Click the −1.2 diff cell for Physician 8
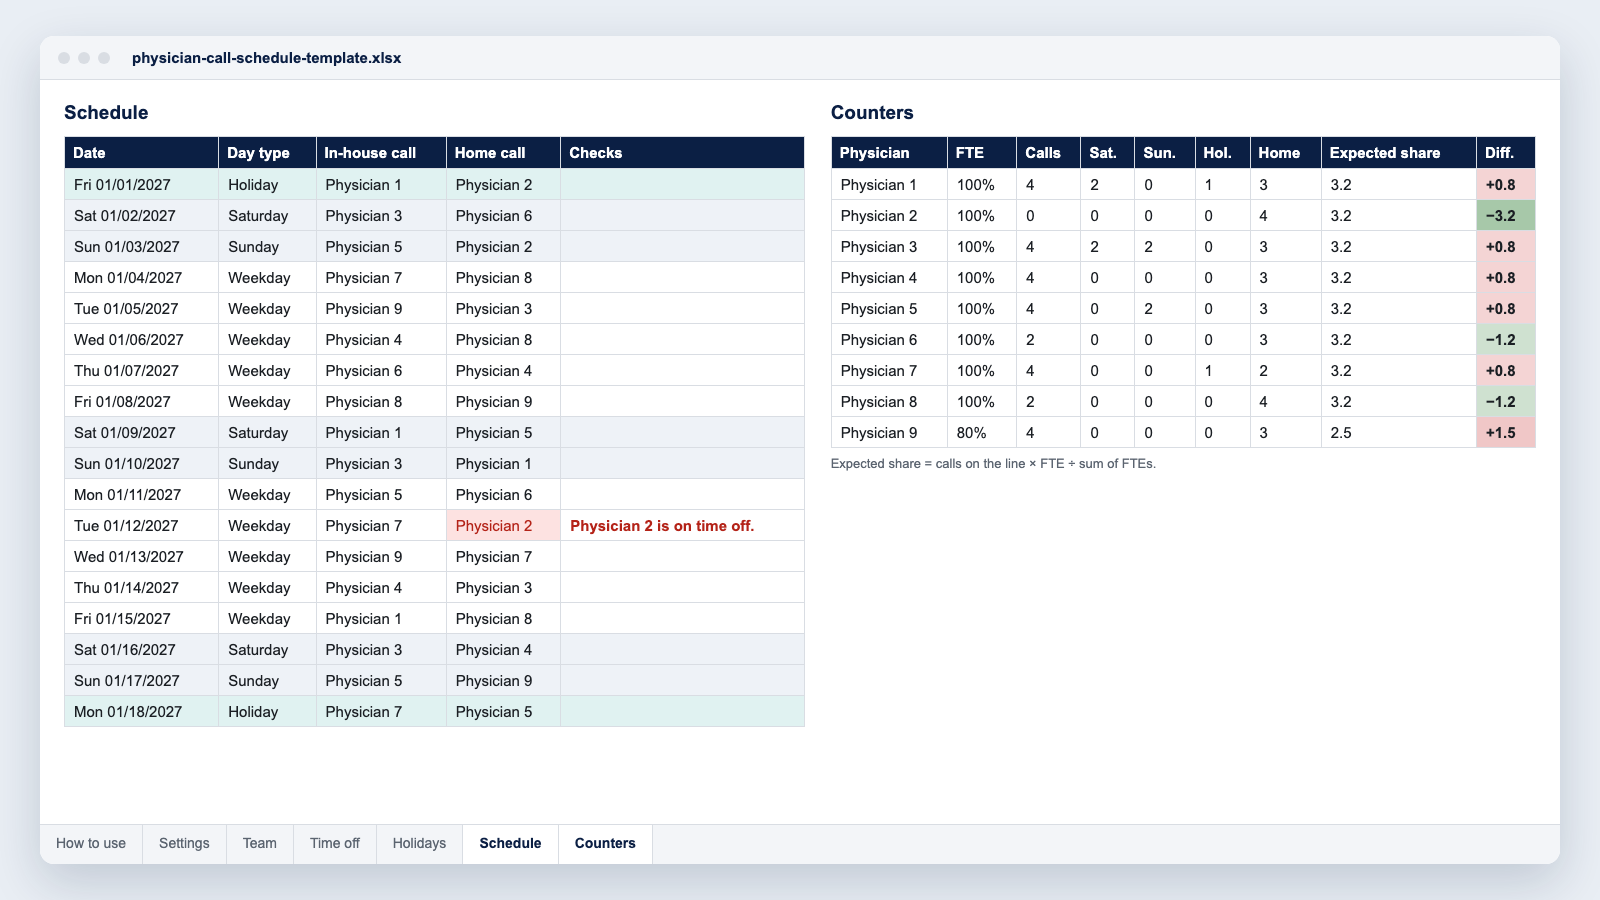Screen dimensions: 1600x900 coord(1505,402)
